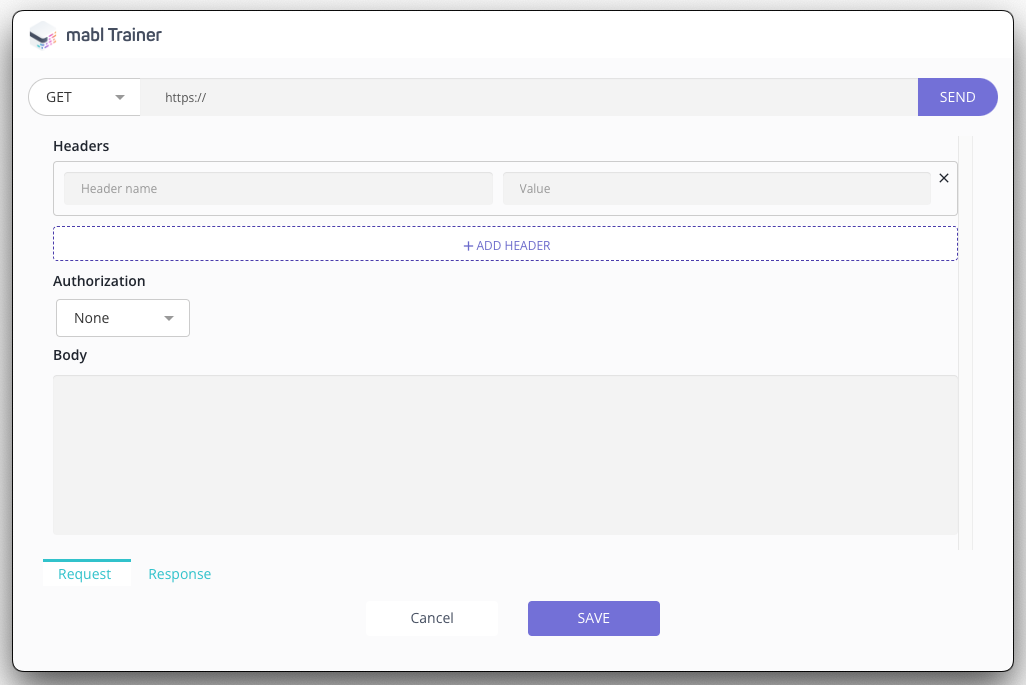
Task: Save the API request step
Action: [593, 618]
